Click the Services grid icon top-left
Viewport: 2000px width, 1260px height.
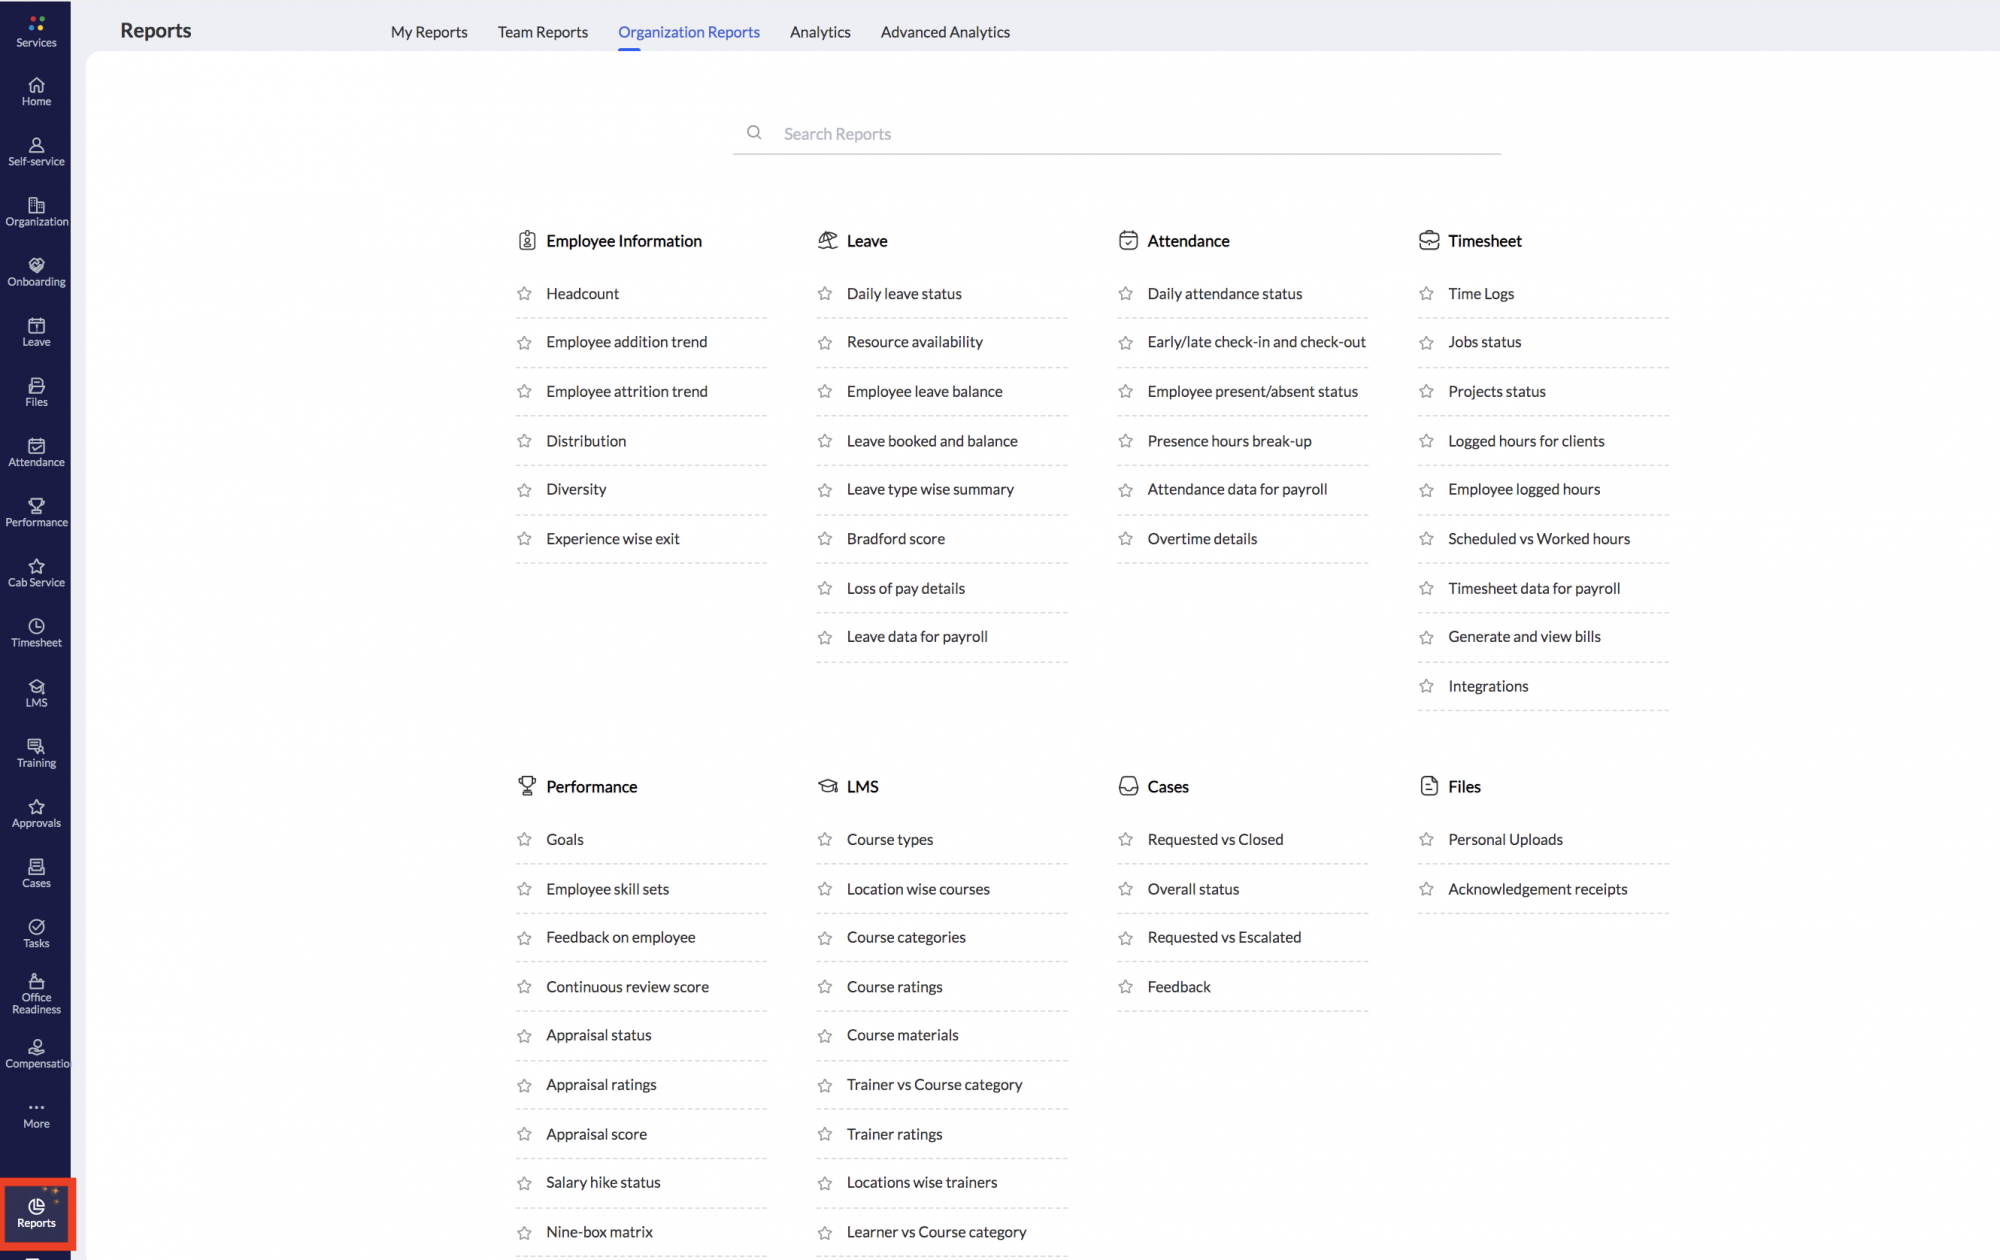[x=36, y=23]
